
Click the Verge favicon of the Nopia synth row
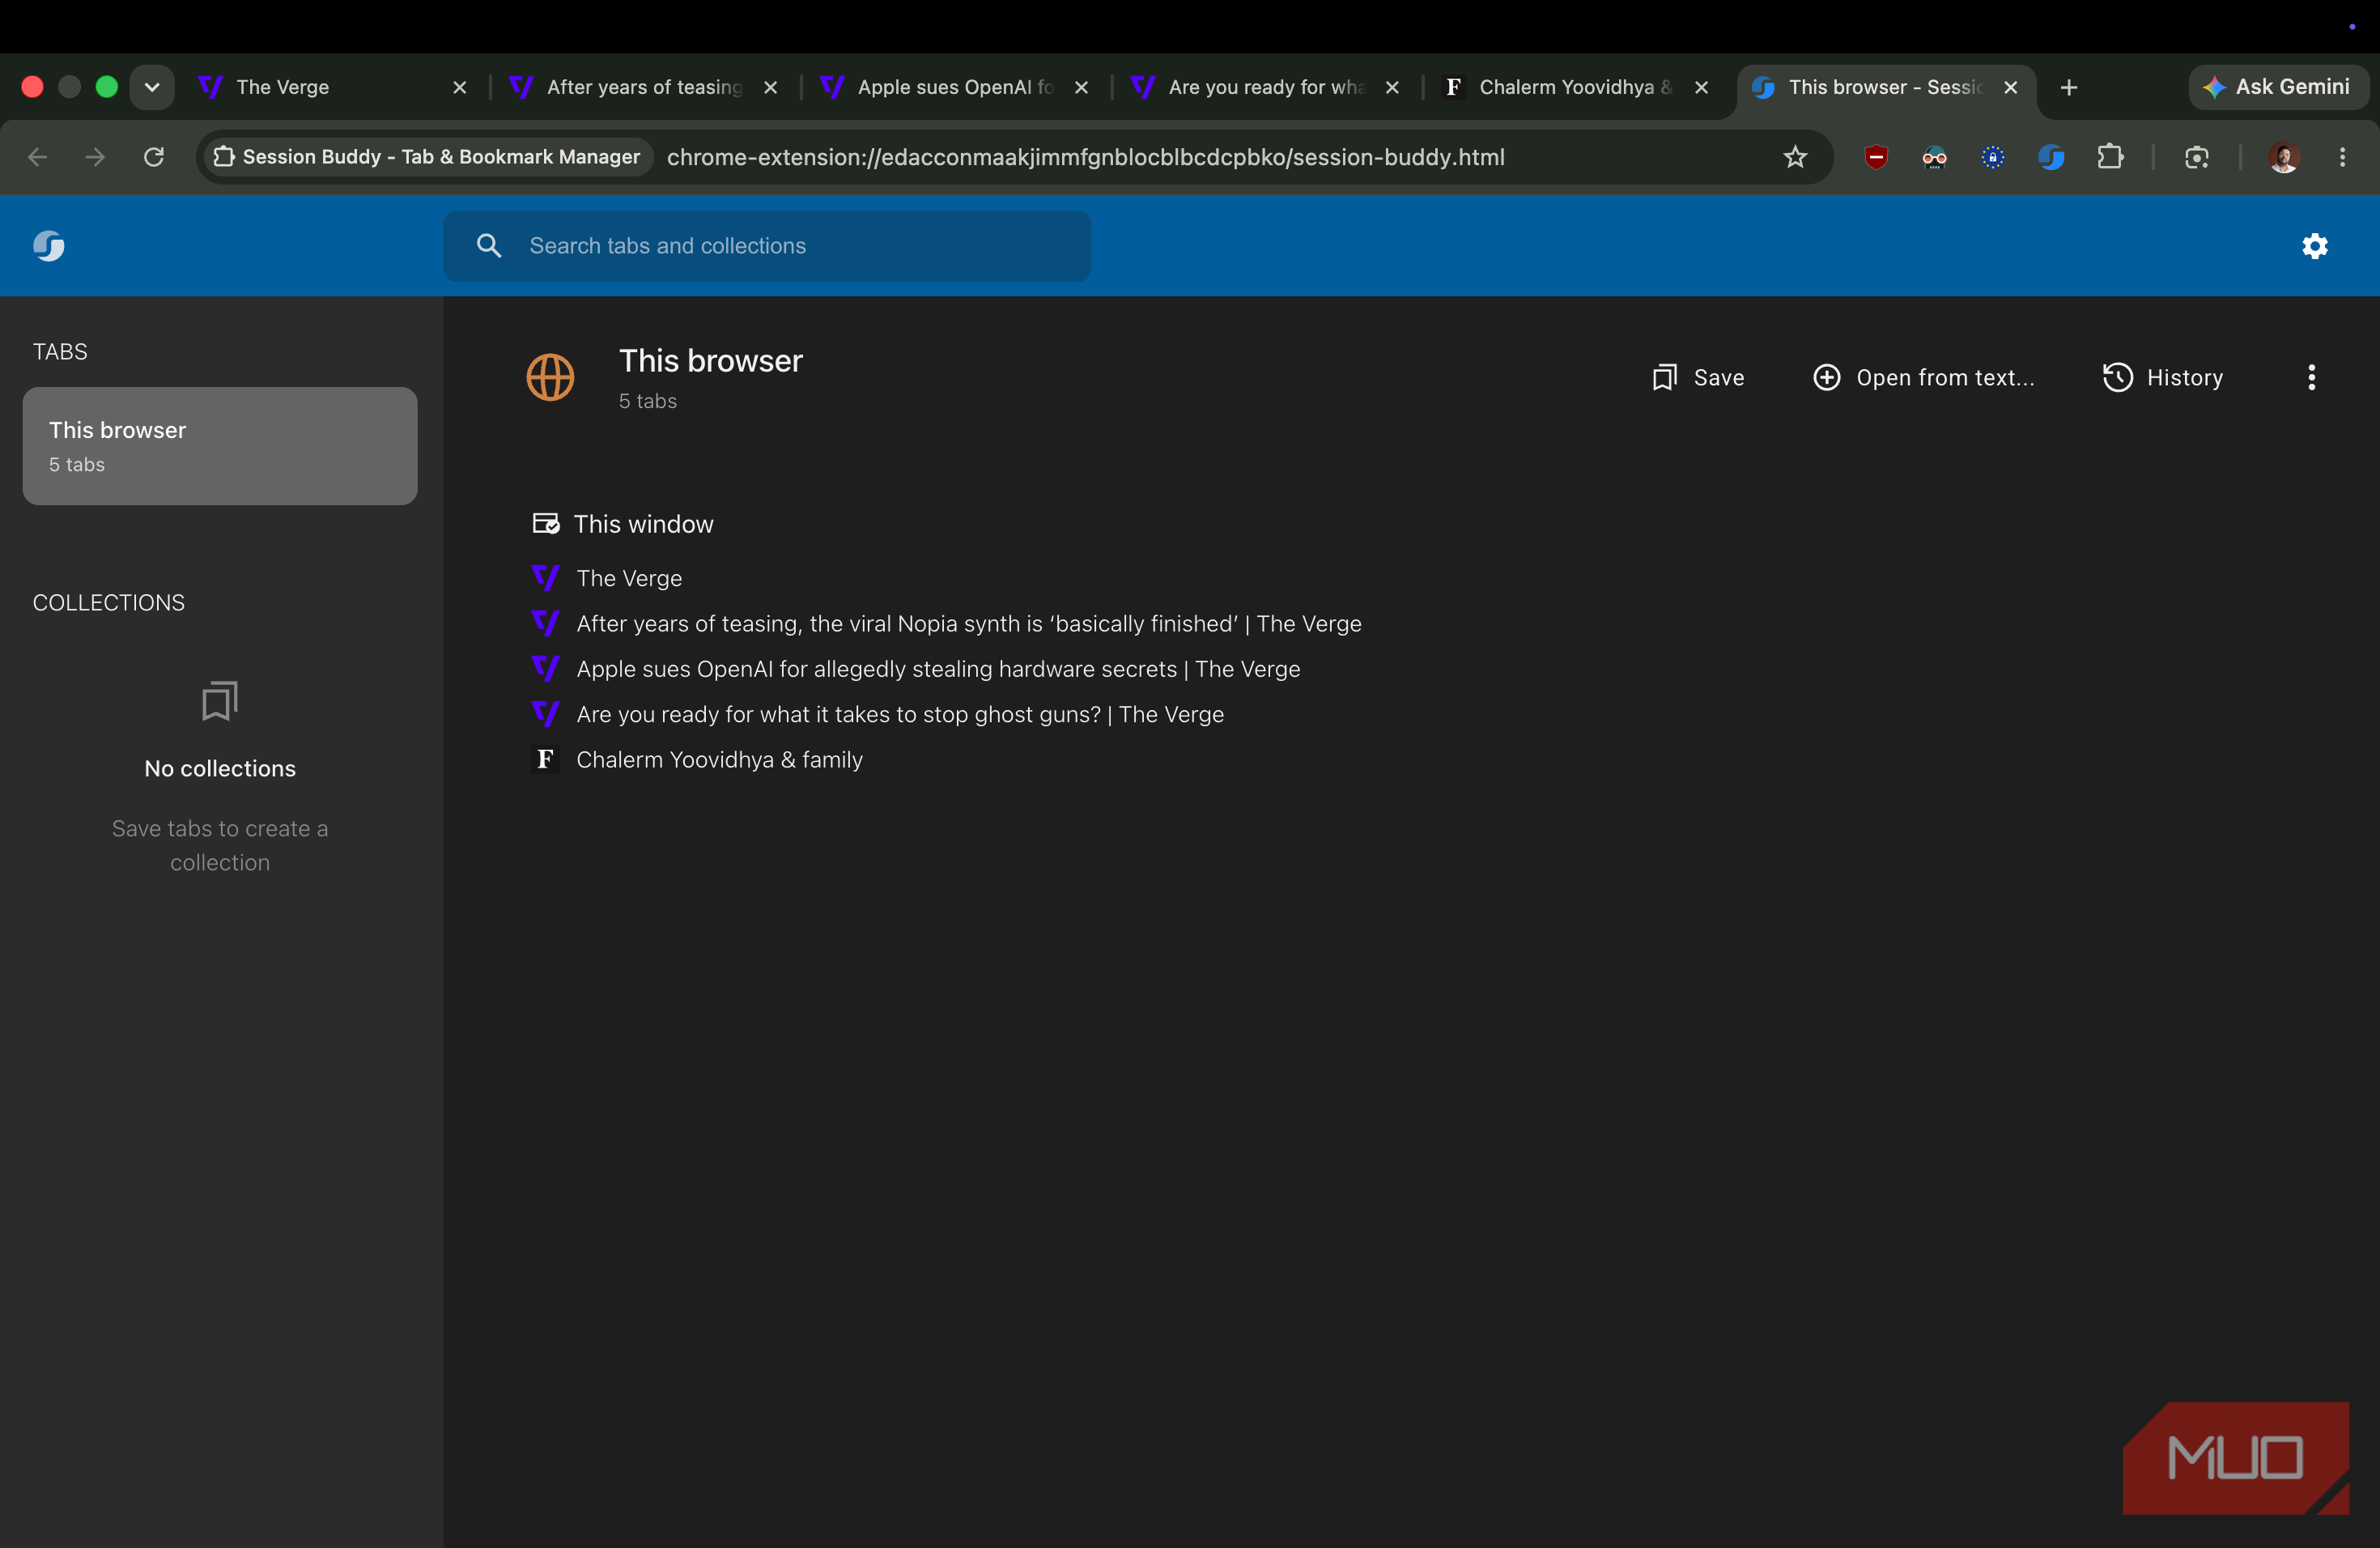click(x=545, y=623)
